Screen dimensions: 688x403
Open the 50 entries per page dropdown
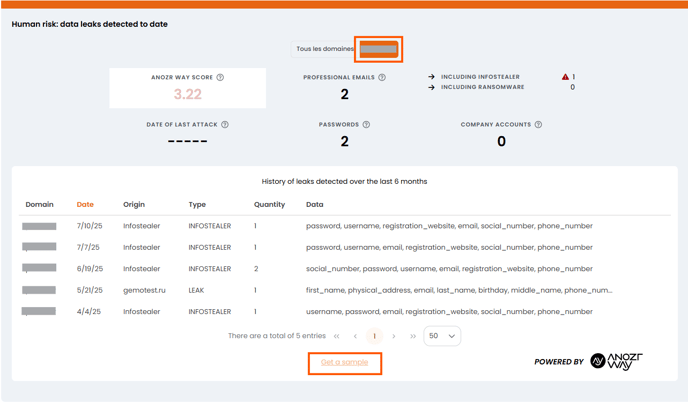[441, 336]
